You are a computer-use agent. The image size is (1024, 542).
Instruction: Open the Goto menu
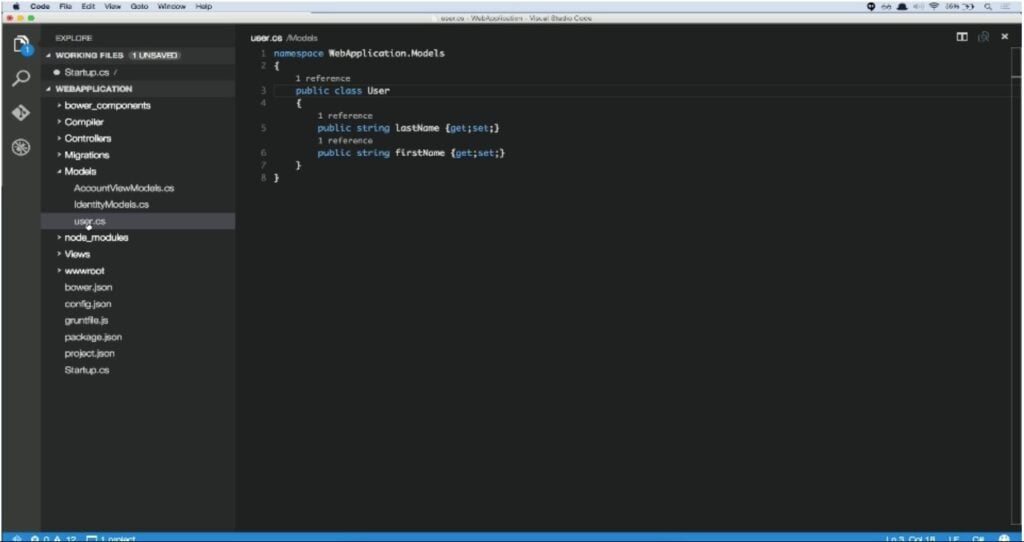(139, 6)
